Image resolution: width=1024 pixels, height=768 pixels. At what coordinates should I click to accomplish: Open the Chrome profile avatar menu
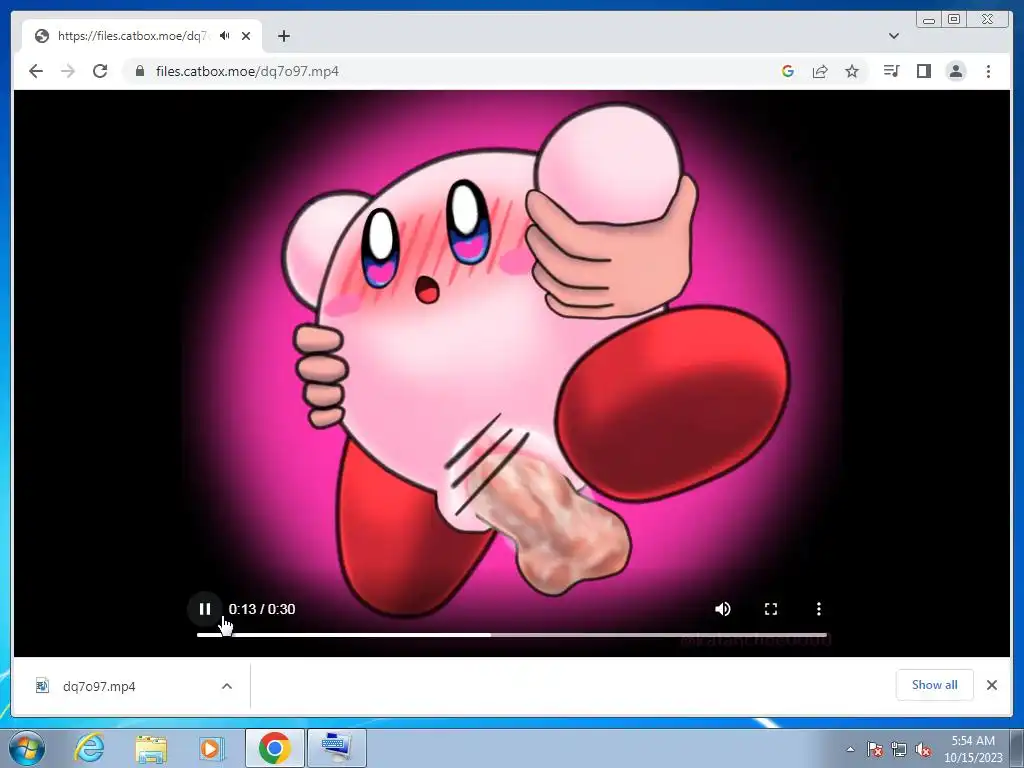coord(955,71)
